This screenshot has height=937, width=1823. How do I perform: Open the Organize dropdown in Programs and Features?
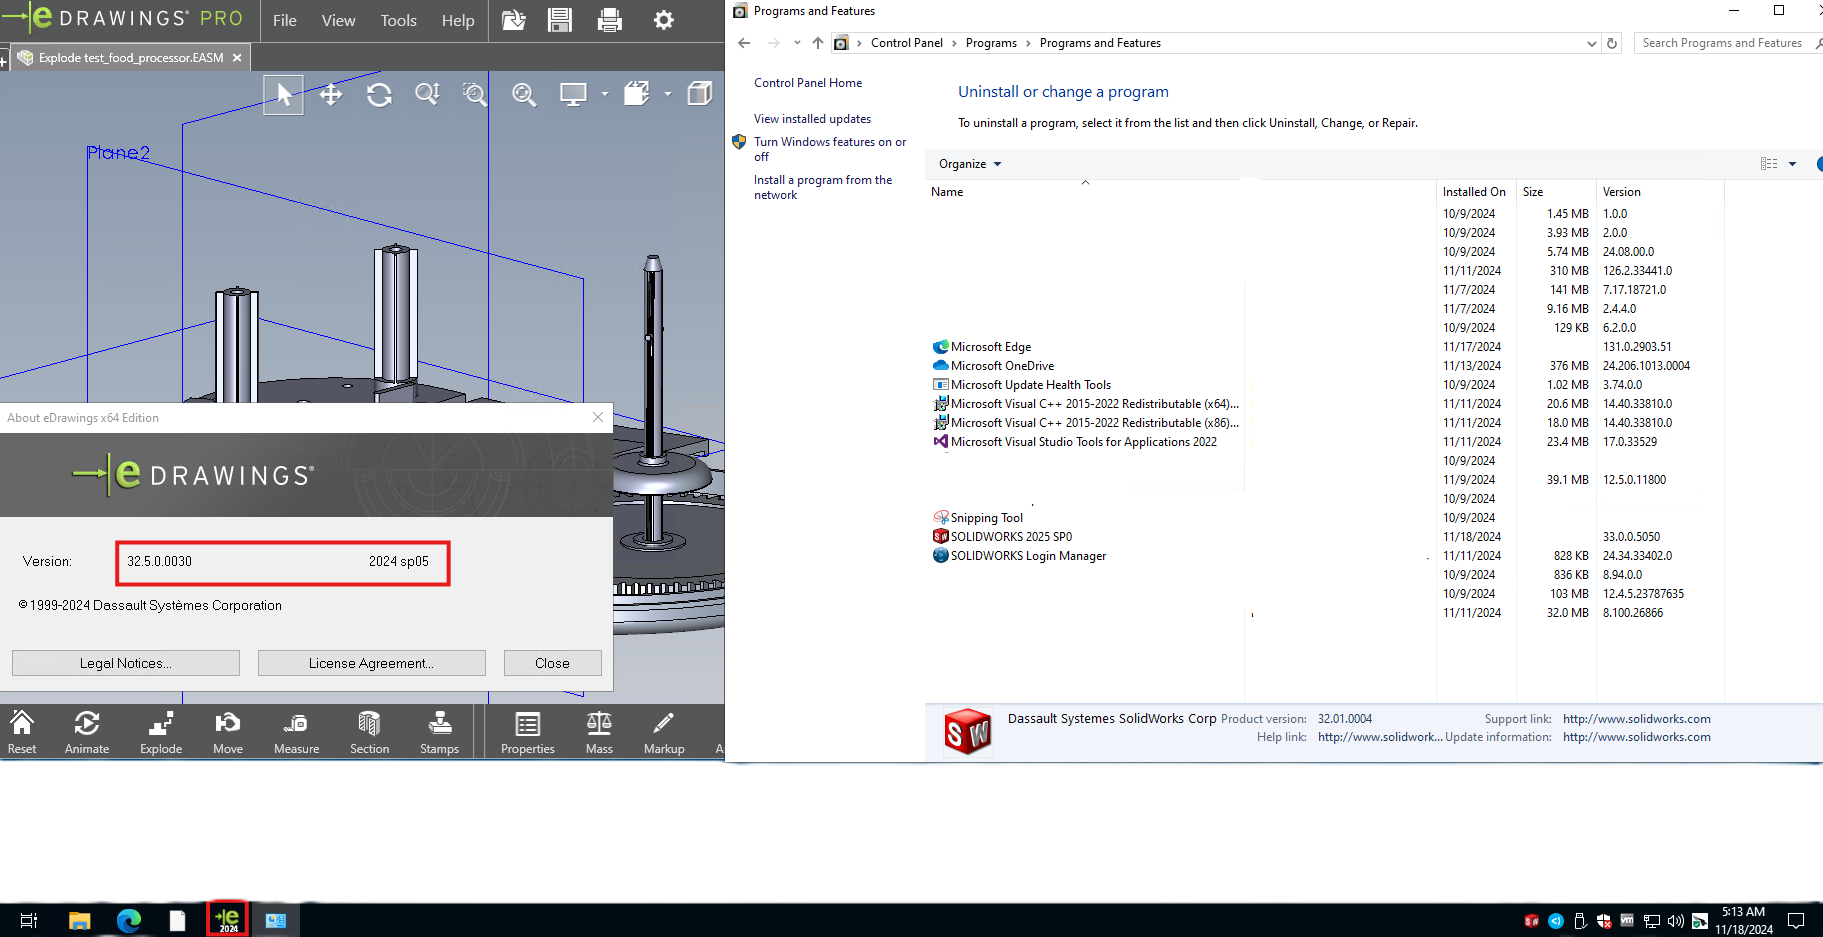click(x=967, y=163)
